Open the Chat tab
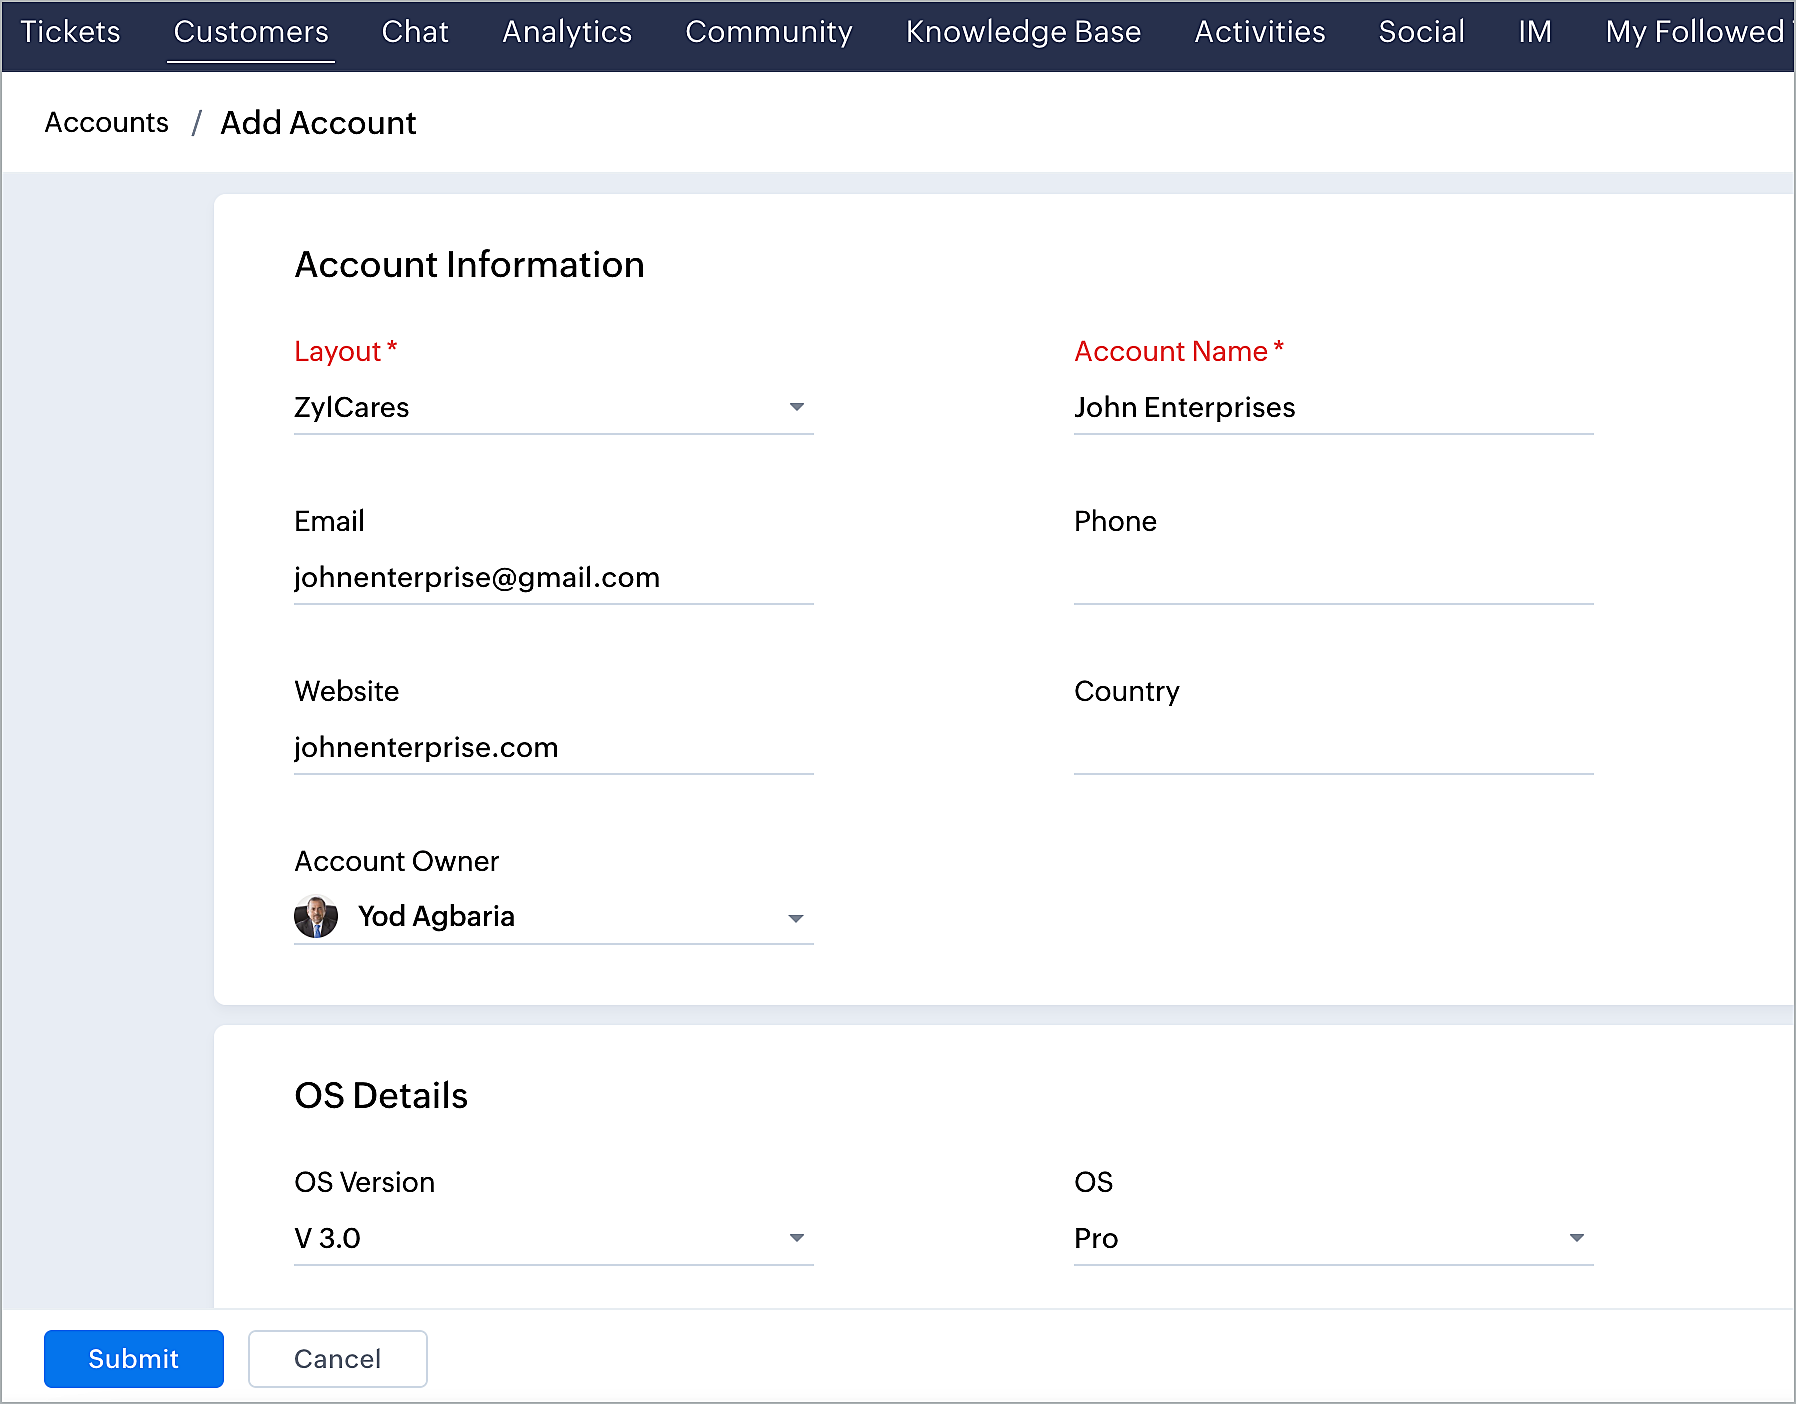The height and width of the screenshot is (1404, 1796). point(415,32)
